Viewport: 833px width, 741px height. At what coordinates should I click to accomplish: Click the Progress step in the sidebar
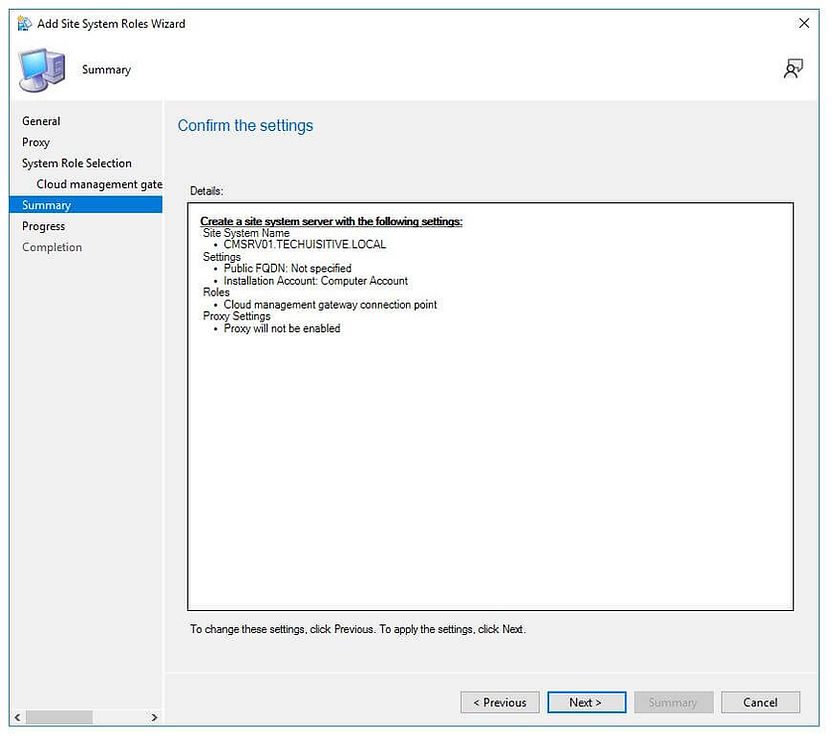pyautogui.click(x=43, y=225)
